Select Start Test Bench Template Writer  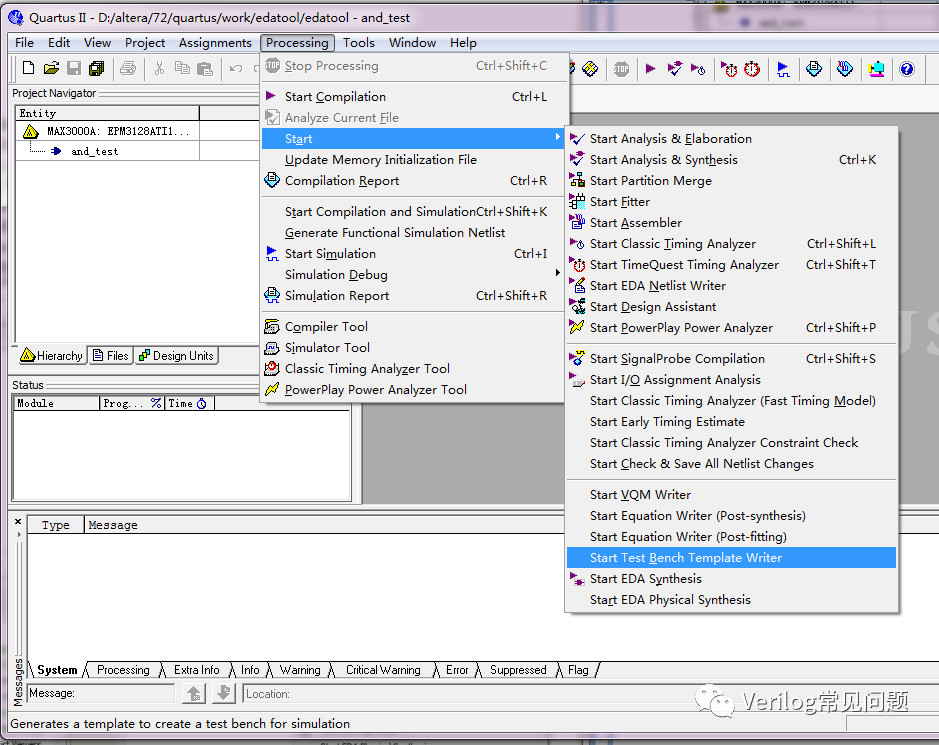coord(731,557)
